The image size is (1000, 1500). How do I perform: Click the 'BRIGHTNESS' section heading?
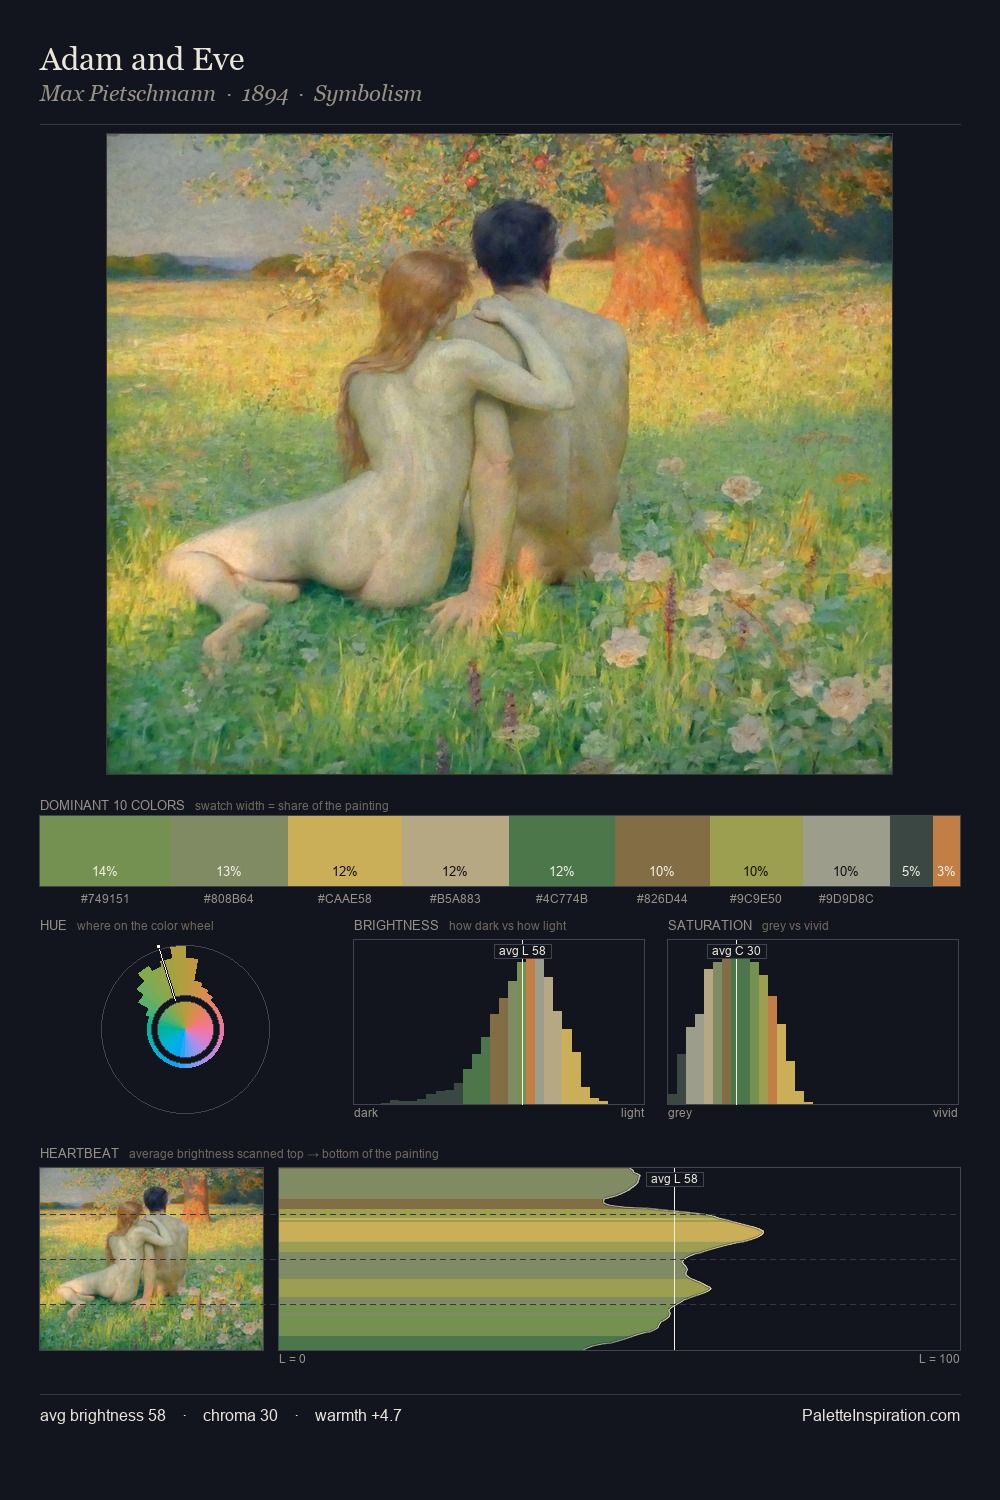(396, 925)
